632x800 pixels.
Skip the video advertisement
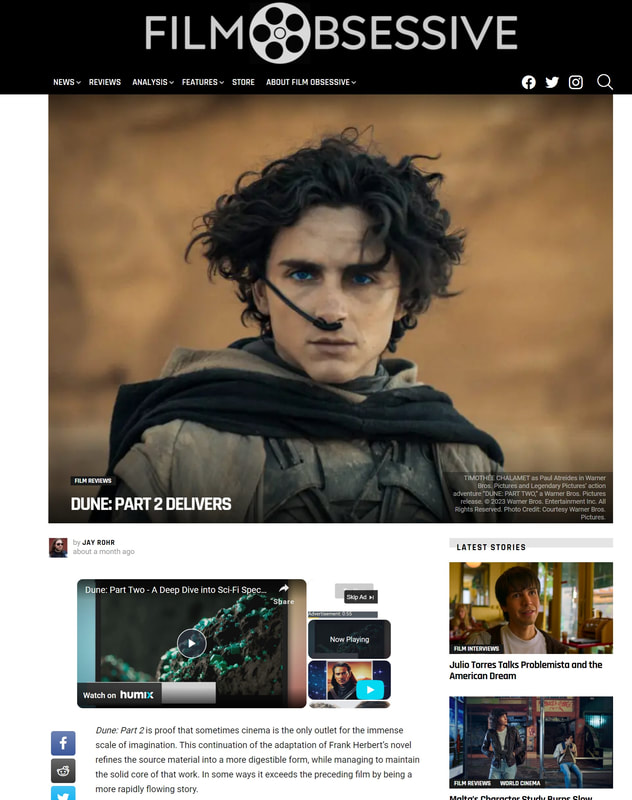pyautogui.click(x=360, y=597)
